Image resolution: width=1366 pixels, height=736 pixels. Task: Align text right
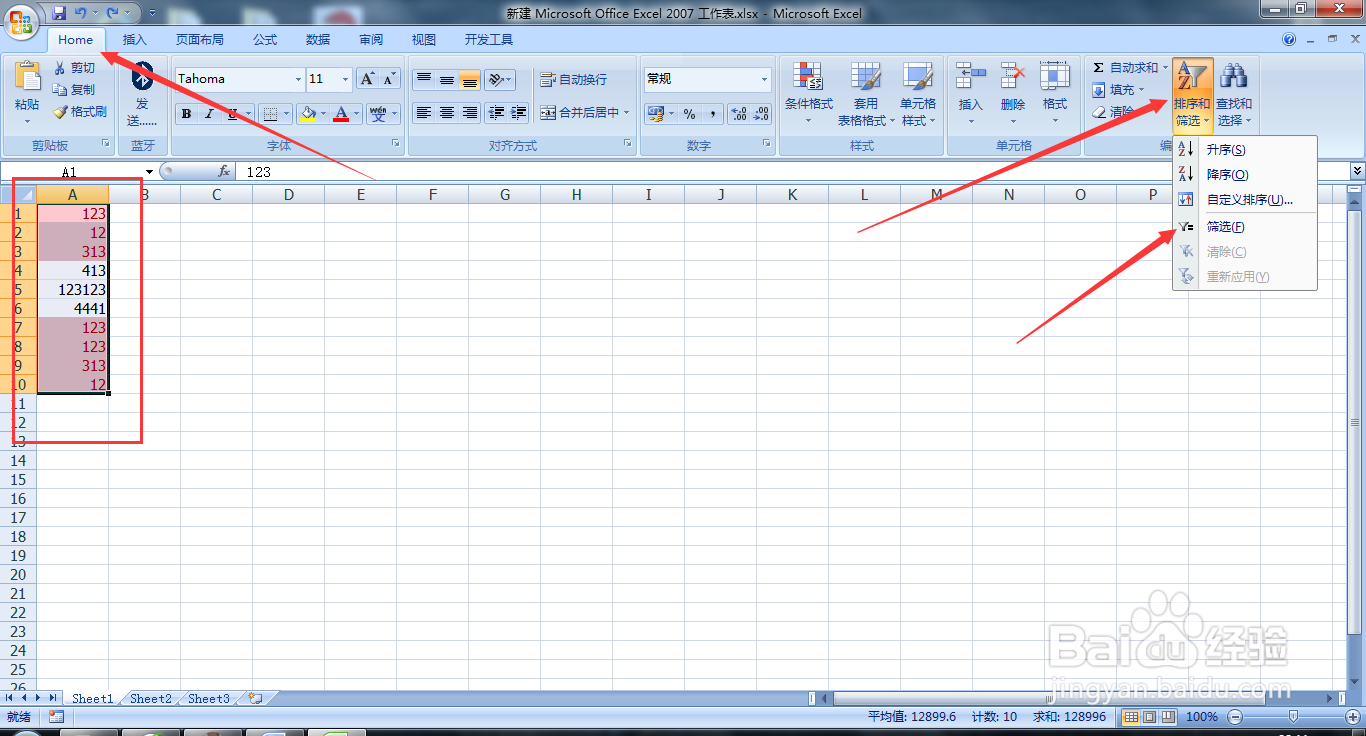coord(470,113)
